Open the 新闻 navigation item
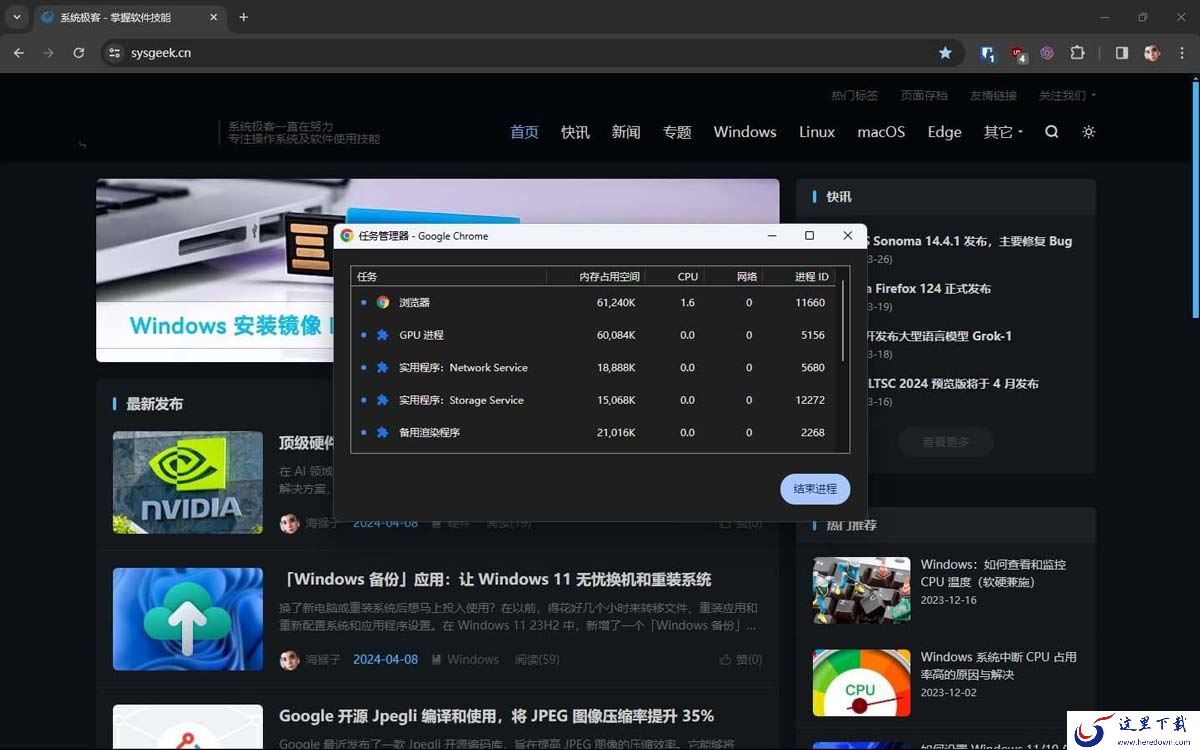 (x=626, y=132)
